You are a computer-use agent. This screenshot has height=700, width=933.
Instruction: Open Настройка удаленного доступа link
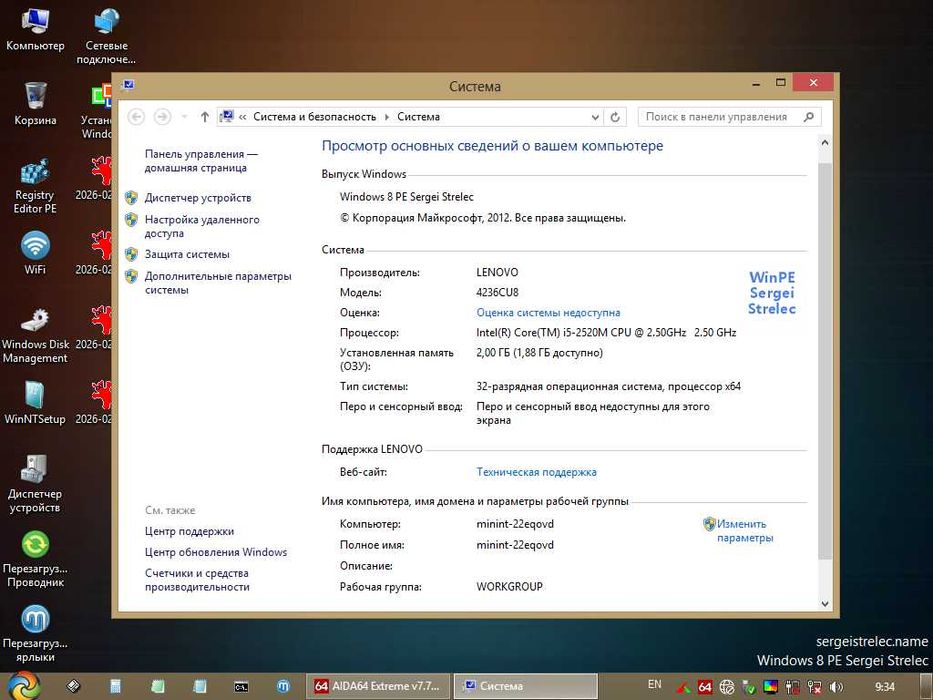pos(202,226)
